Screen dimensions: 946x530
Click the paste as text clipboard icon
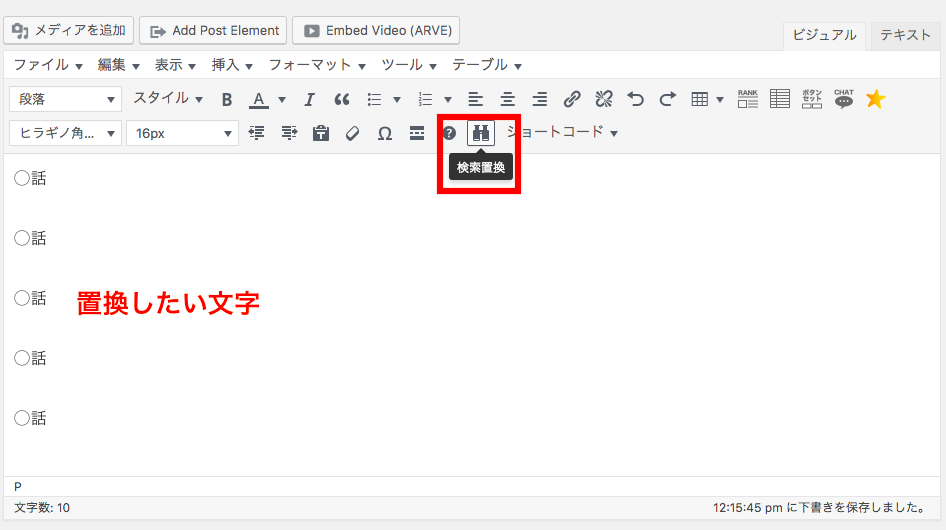(321, 133)
